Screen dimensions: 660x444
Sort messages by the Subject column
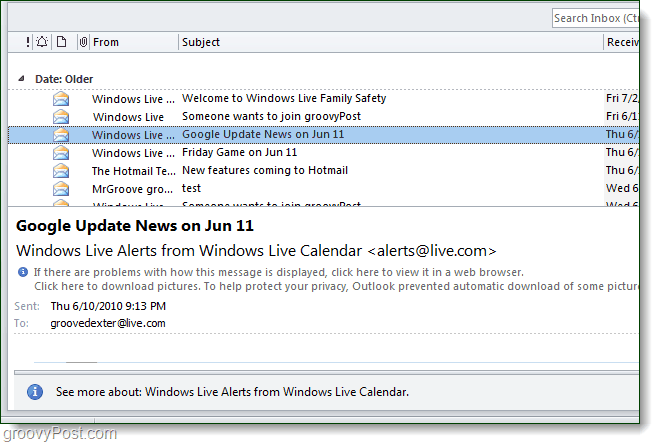pyautogui.click(x=201, y=42)
